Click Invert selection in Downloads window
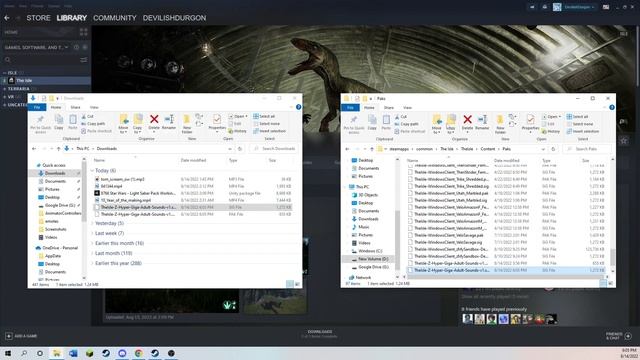The image size is (640, 360). [269, 131]
